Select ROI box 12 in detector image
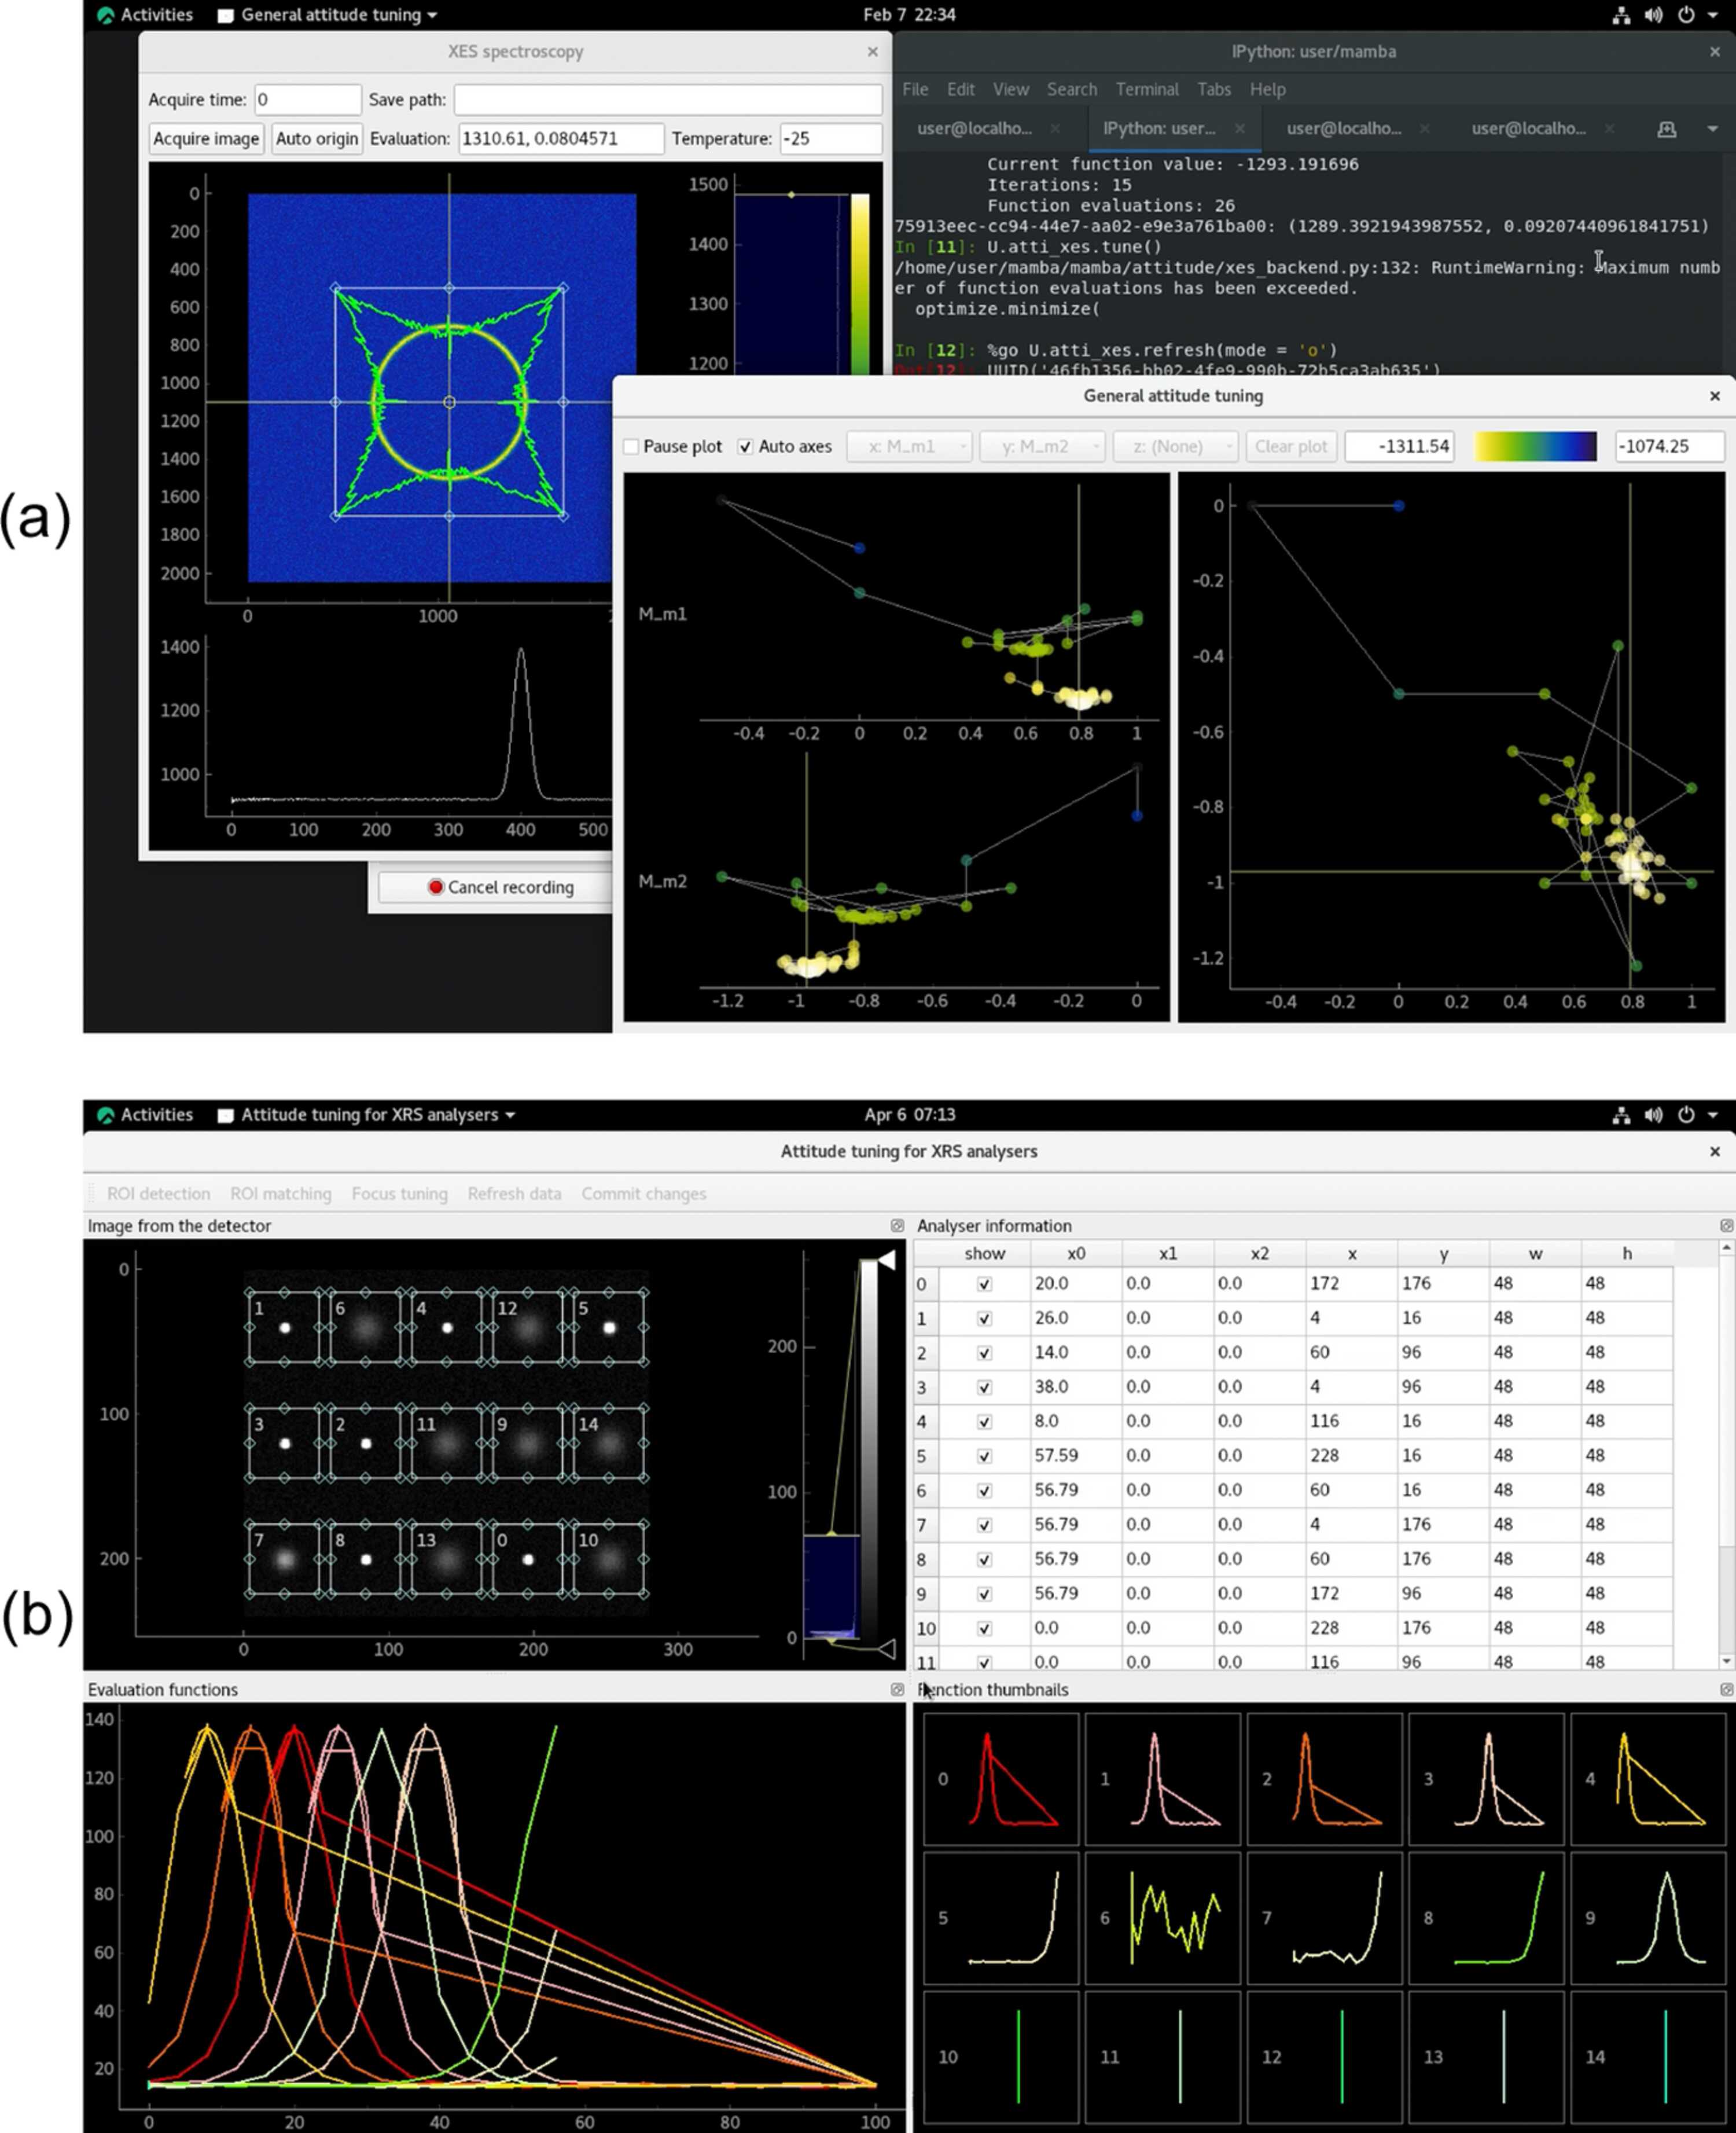The height and width of the screenshot is (2133, 1736). coord(528,1328)
